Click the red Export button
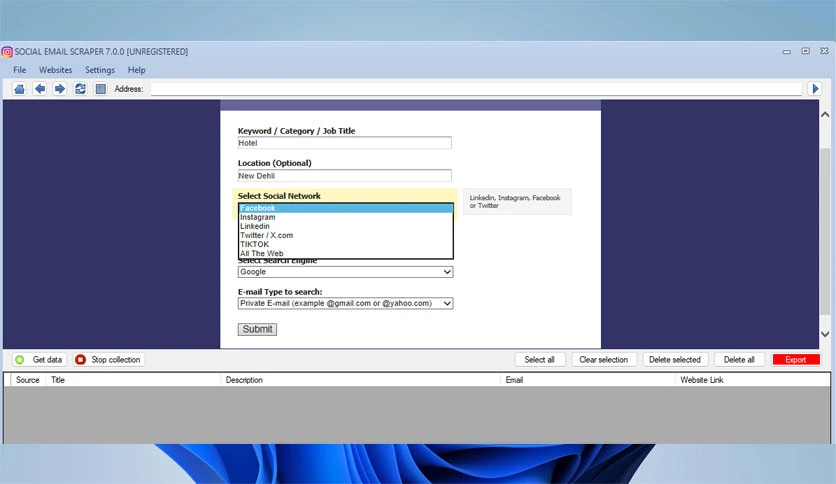The width and height of the screenshot is (836, 484). click(796, 360)
